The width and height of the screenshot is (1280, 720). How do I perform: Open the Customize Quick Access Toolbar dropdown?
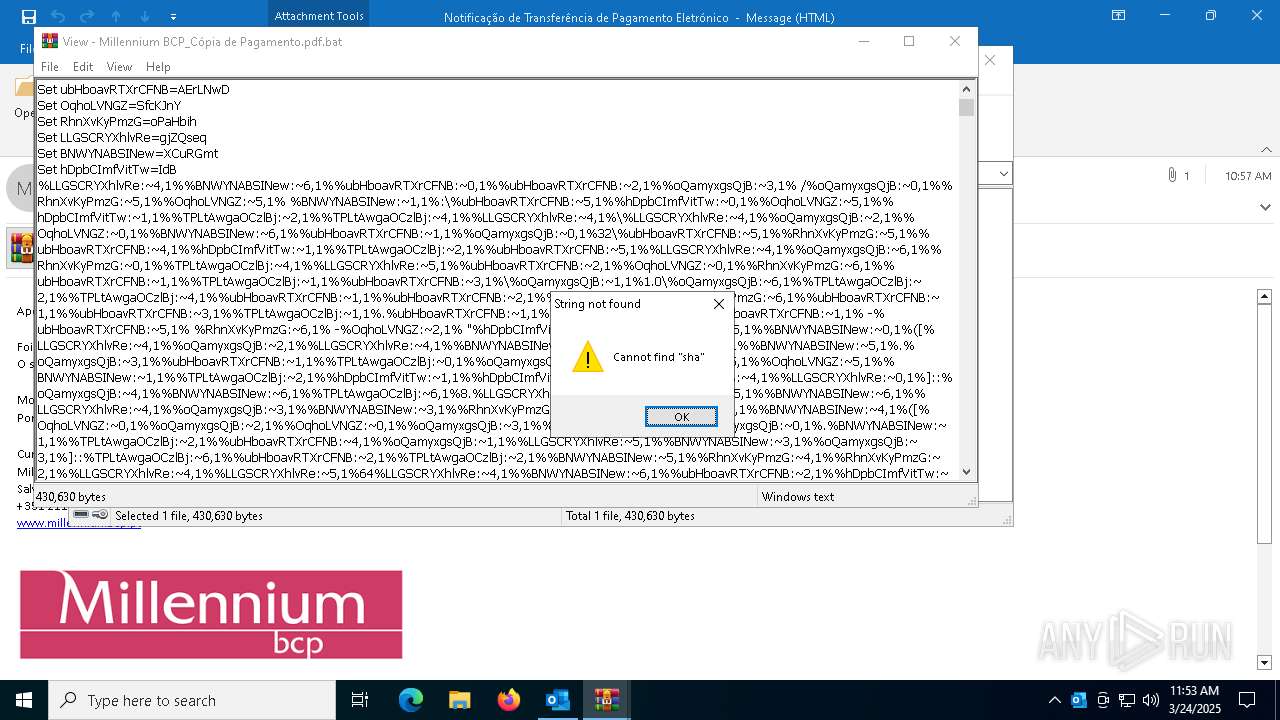(173, 17)
